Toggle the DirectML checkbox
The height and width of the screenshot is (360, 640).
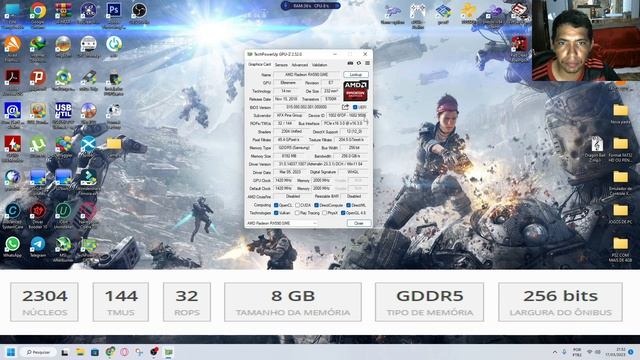348,205
